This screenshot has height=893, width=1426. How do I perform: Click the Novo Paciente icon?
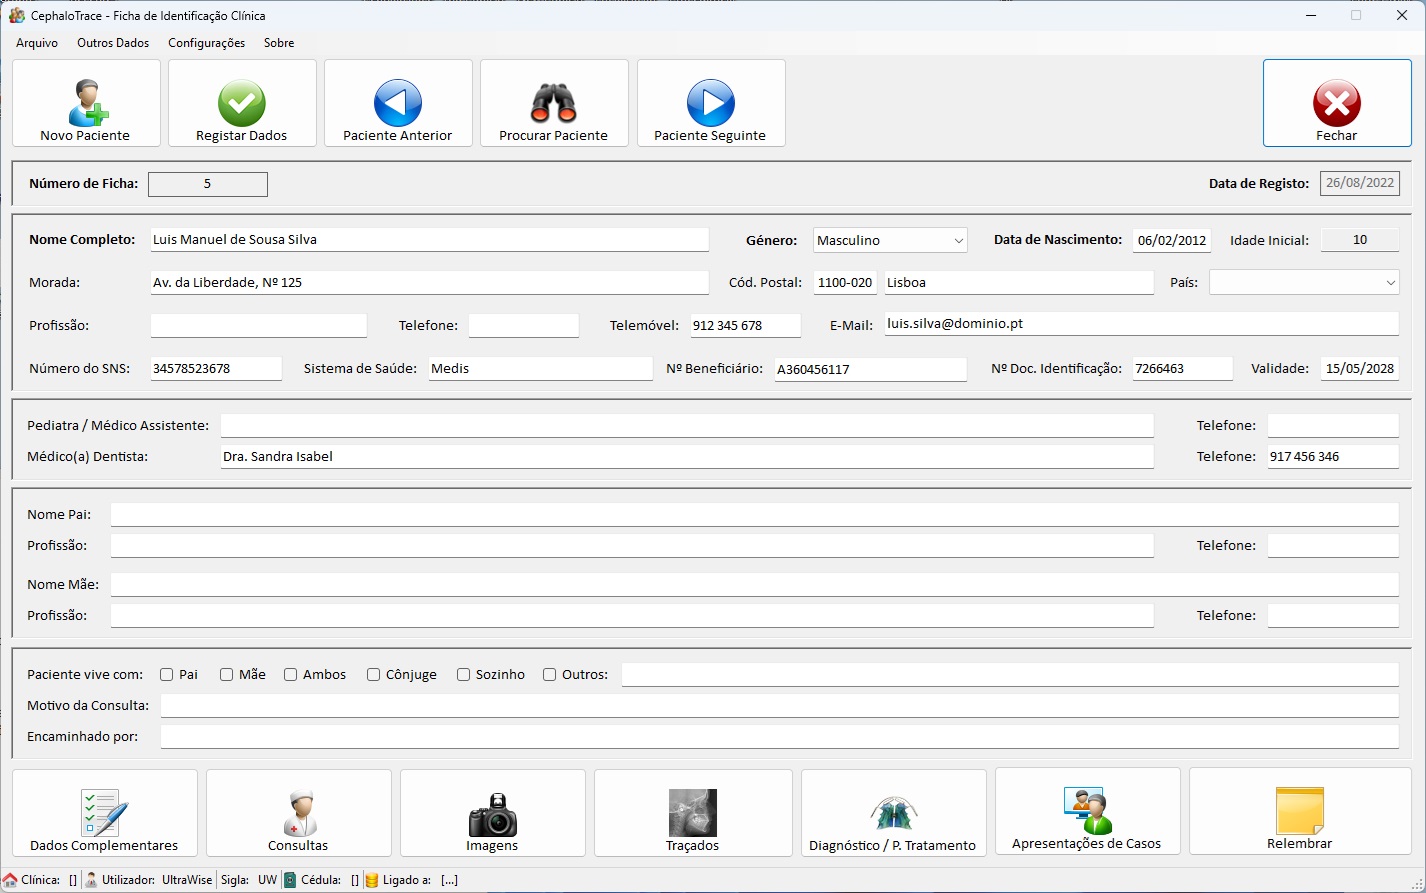pos(87,103)
